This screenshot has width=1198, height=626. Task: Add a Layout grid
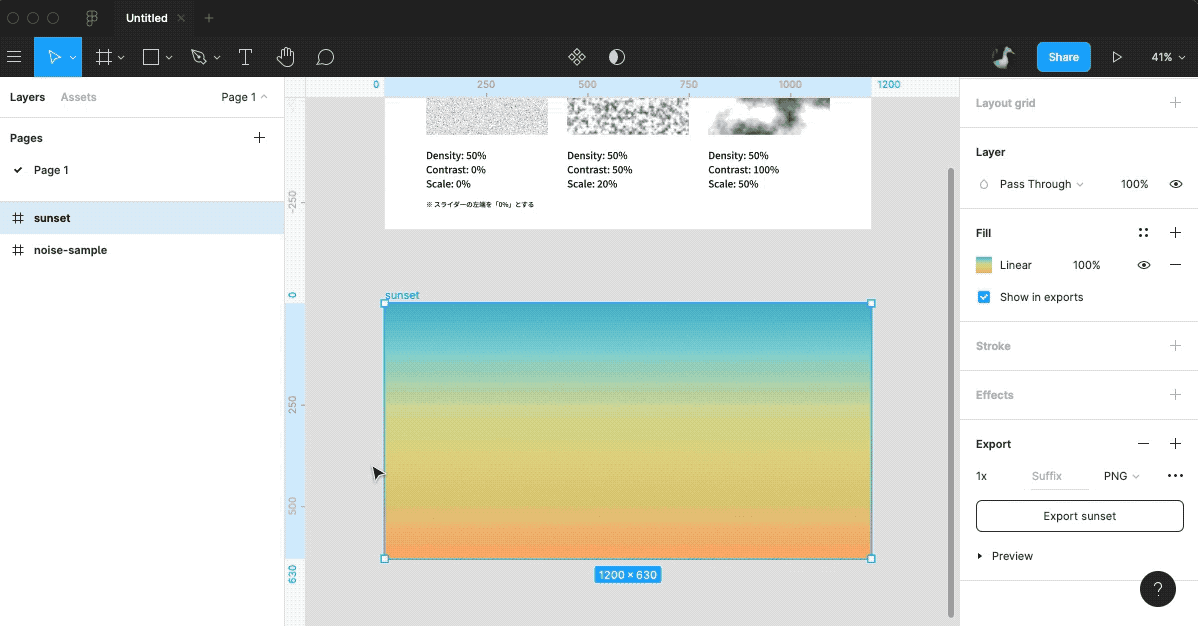(x=1175, y=102)
